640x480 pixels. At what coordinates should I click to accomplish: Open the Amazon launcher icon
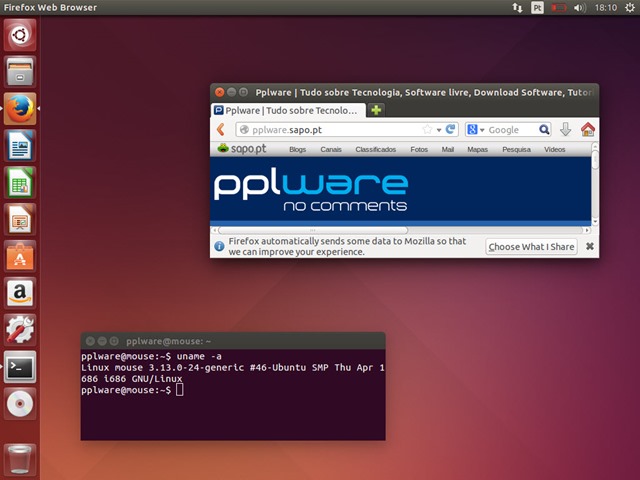click(20, 293)
